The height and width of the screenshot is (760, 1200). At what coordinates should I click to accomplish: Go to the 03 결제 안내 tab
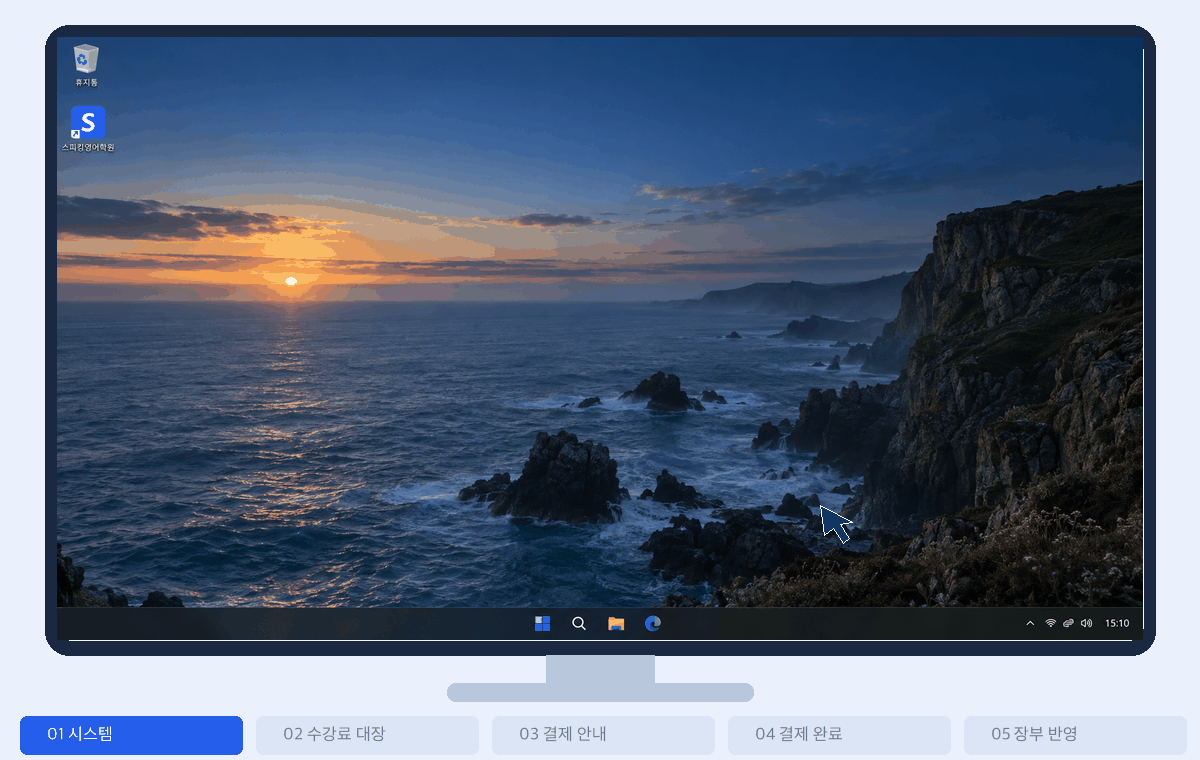603,735
